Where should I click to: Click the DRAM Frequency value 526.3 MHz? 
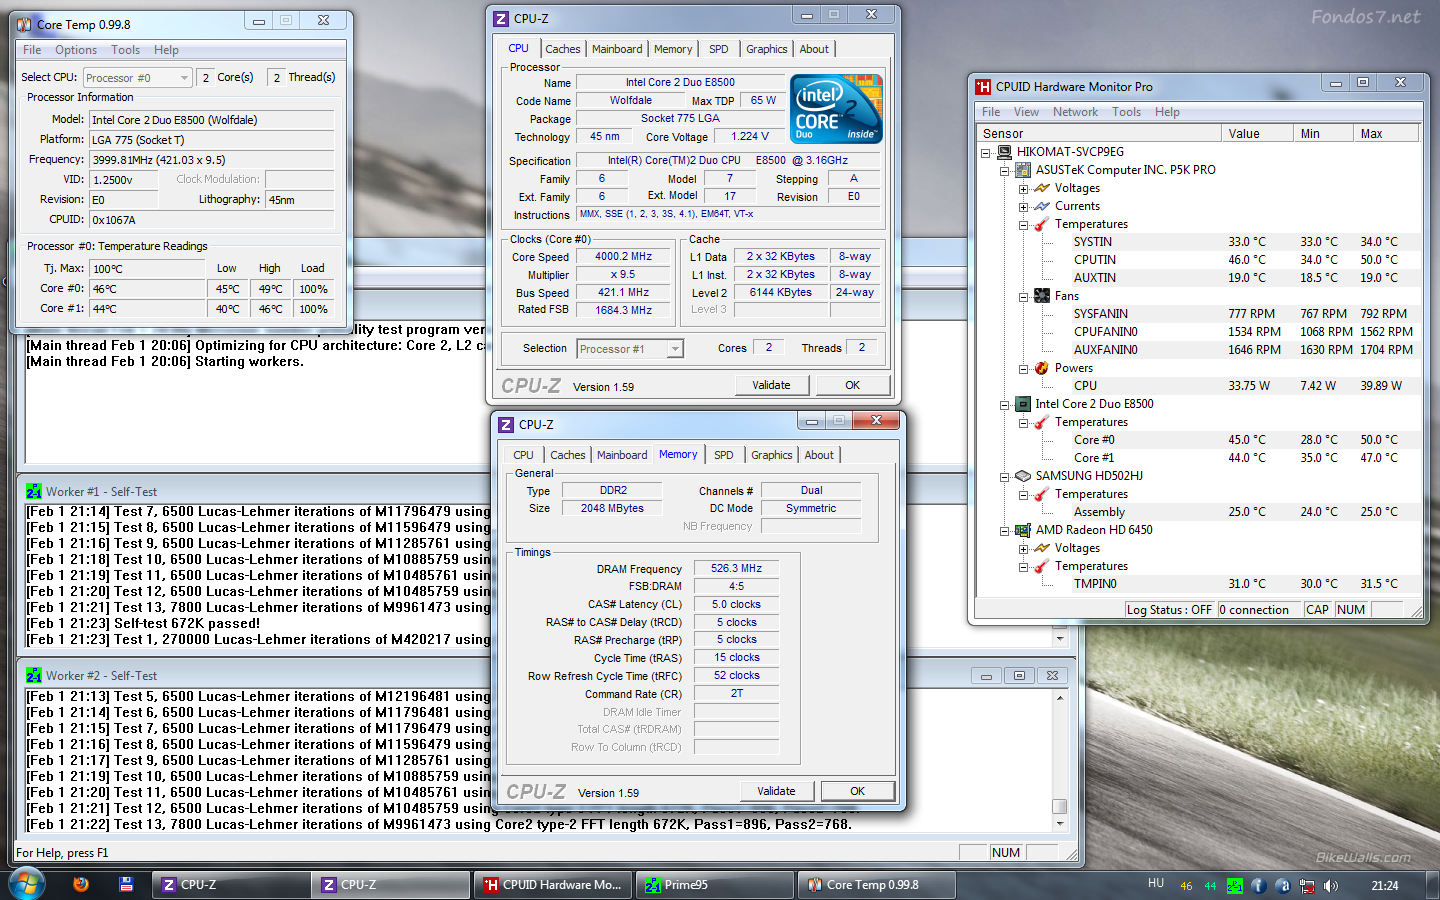736,568
